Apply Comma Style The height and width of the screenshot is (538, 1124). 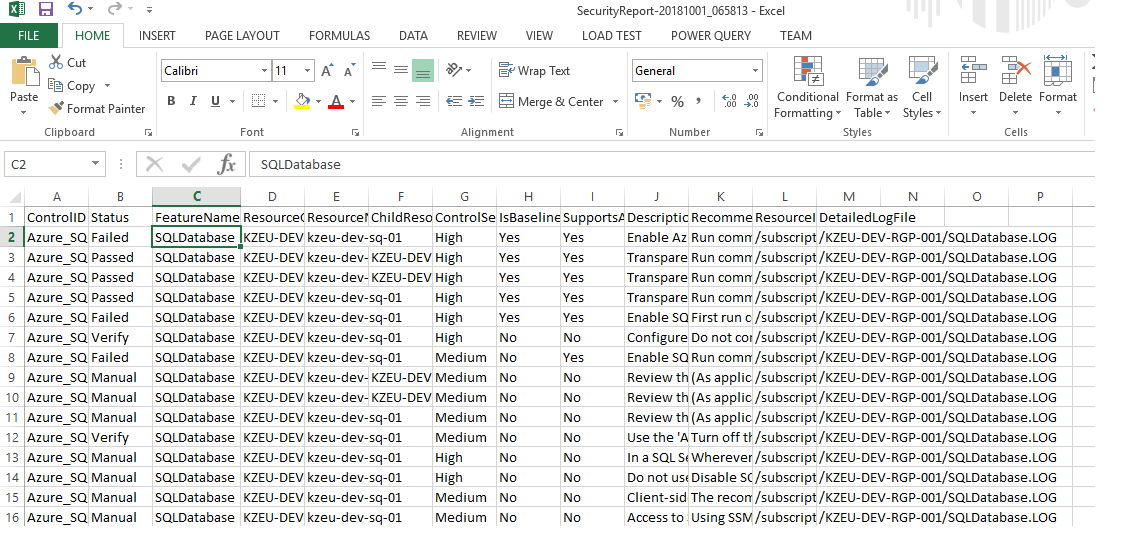[699, 101]
